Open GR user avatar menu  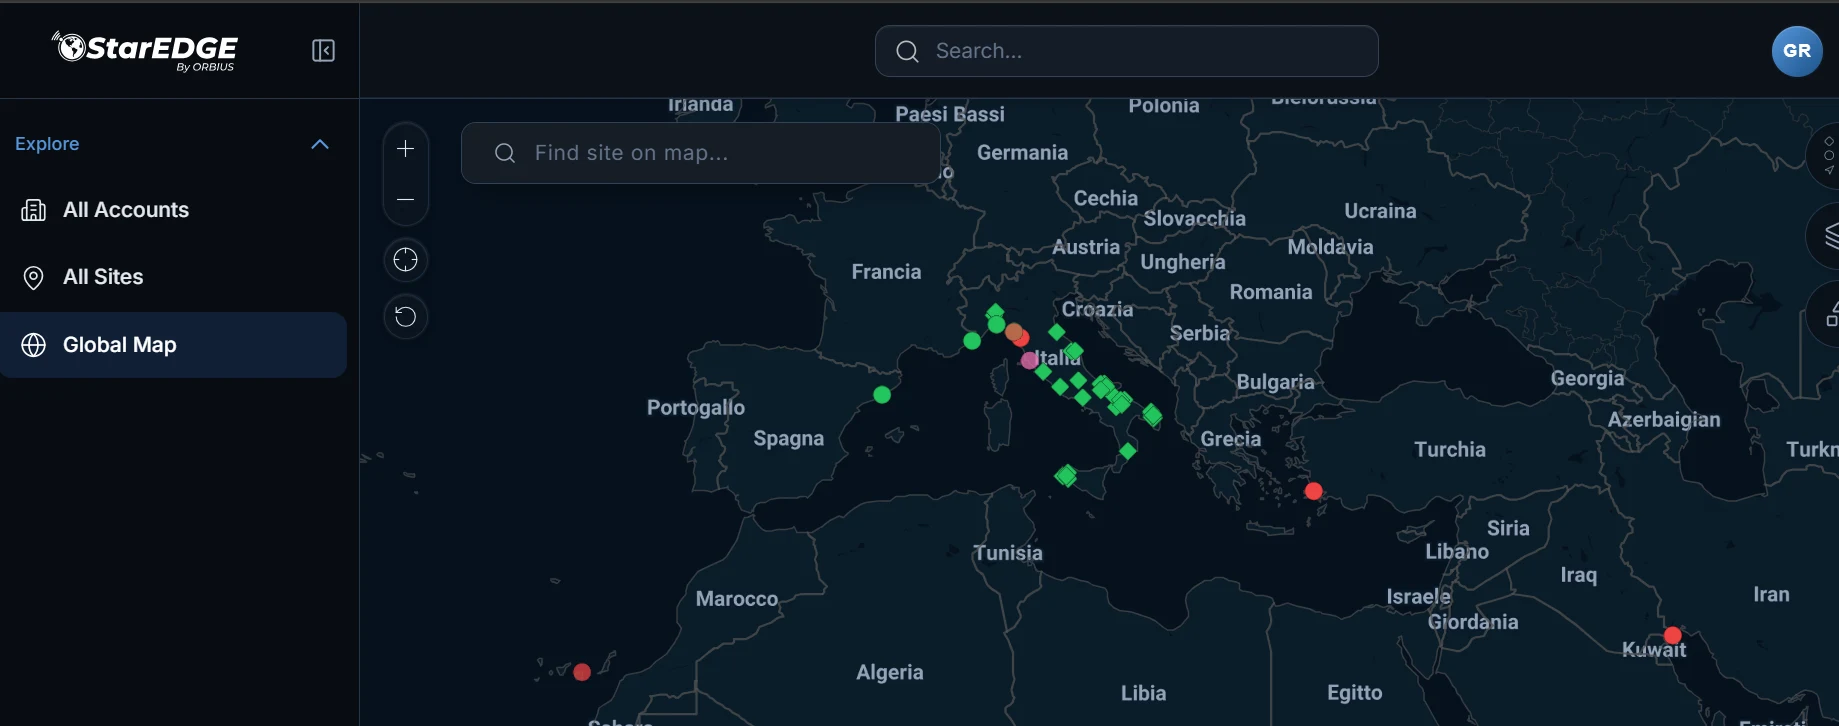coord(1797,51)
